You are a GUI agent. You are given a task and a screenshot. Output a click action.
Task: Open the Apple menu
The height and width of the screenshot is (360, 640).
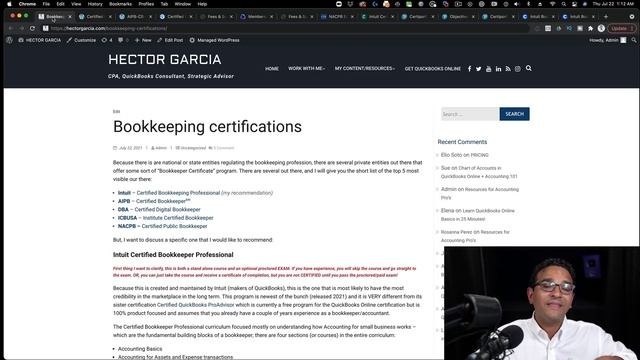tap(9, 4)
